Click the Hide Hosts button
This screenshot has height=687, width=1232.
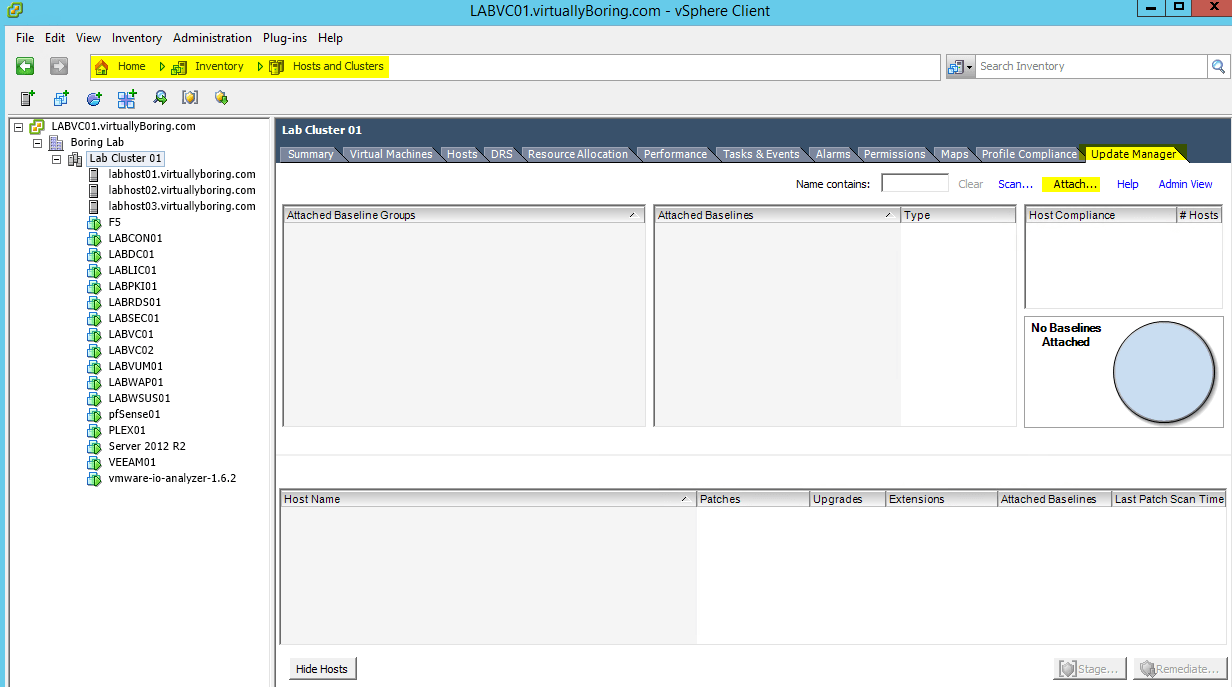pyautogui.click(x=322, y=669)
